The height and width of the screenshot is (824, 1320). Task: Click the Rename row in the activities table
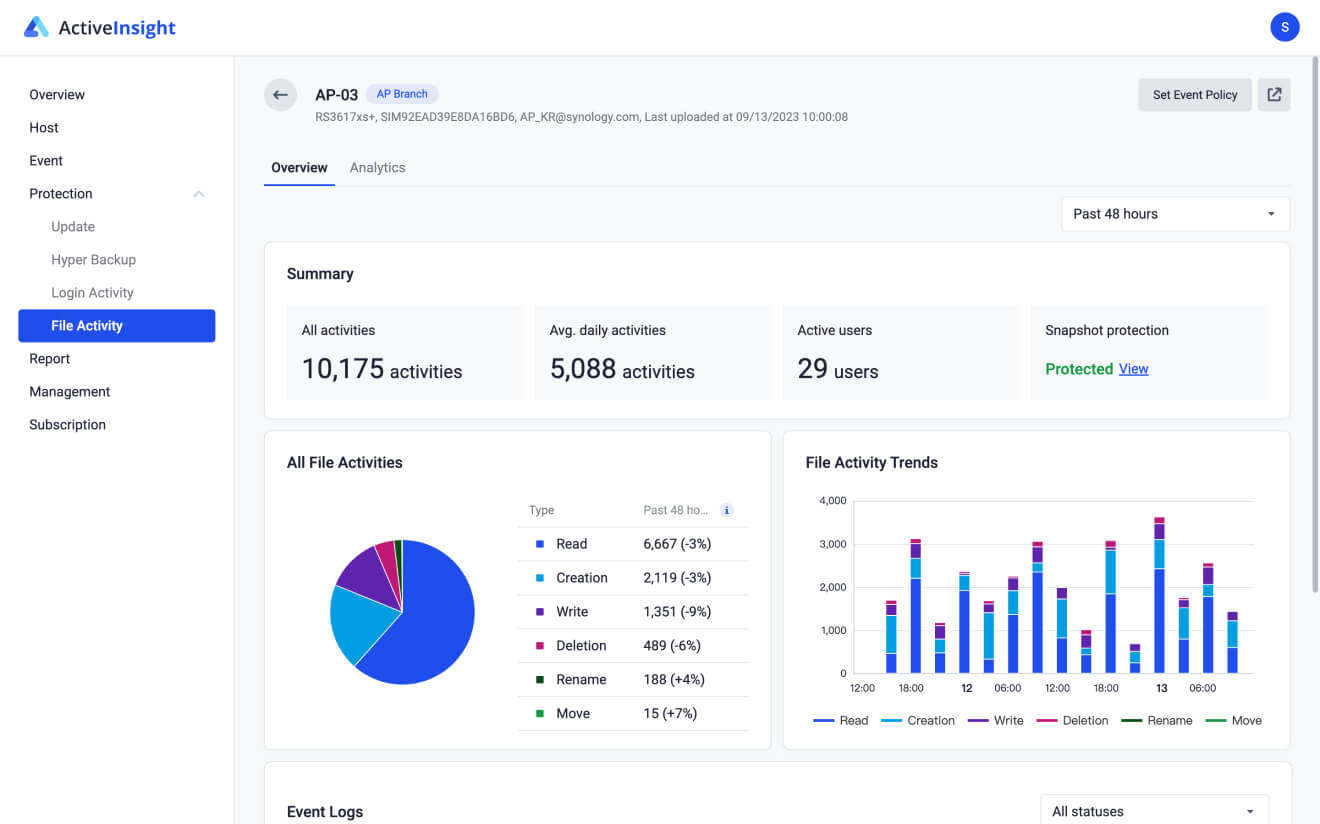633,679
